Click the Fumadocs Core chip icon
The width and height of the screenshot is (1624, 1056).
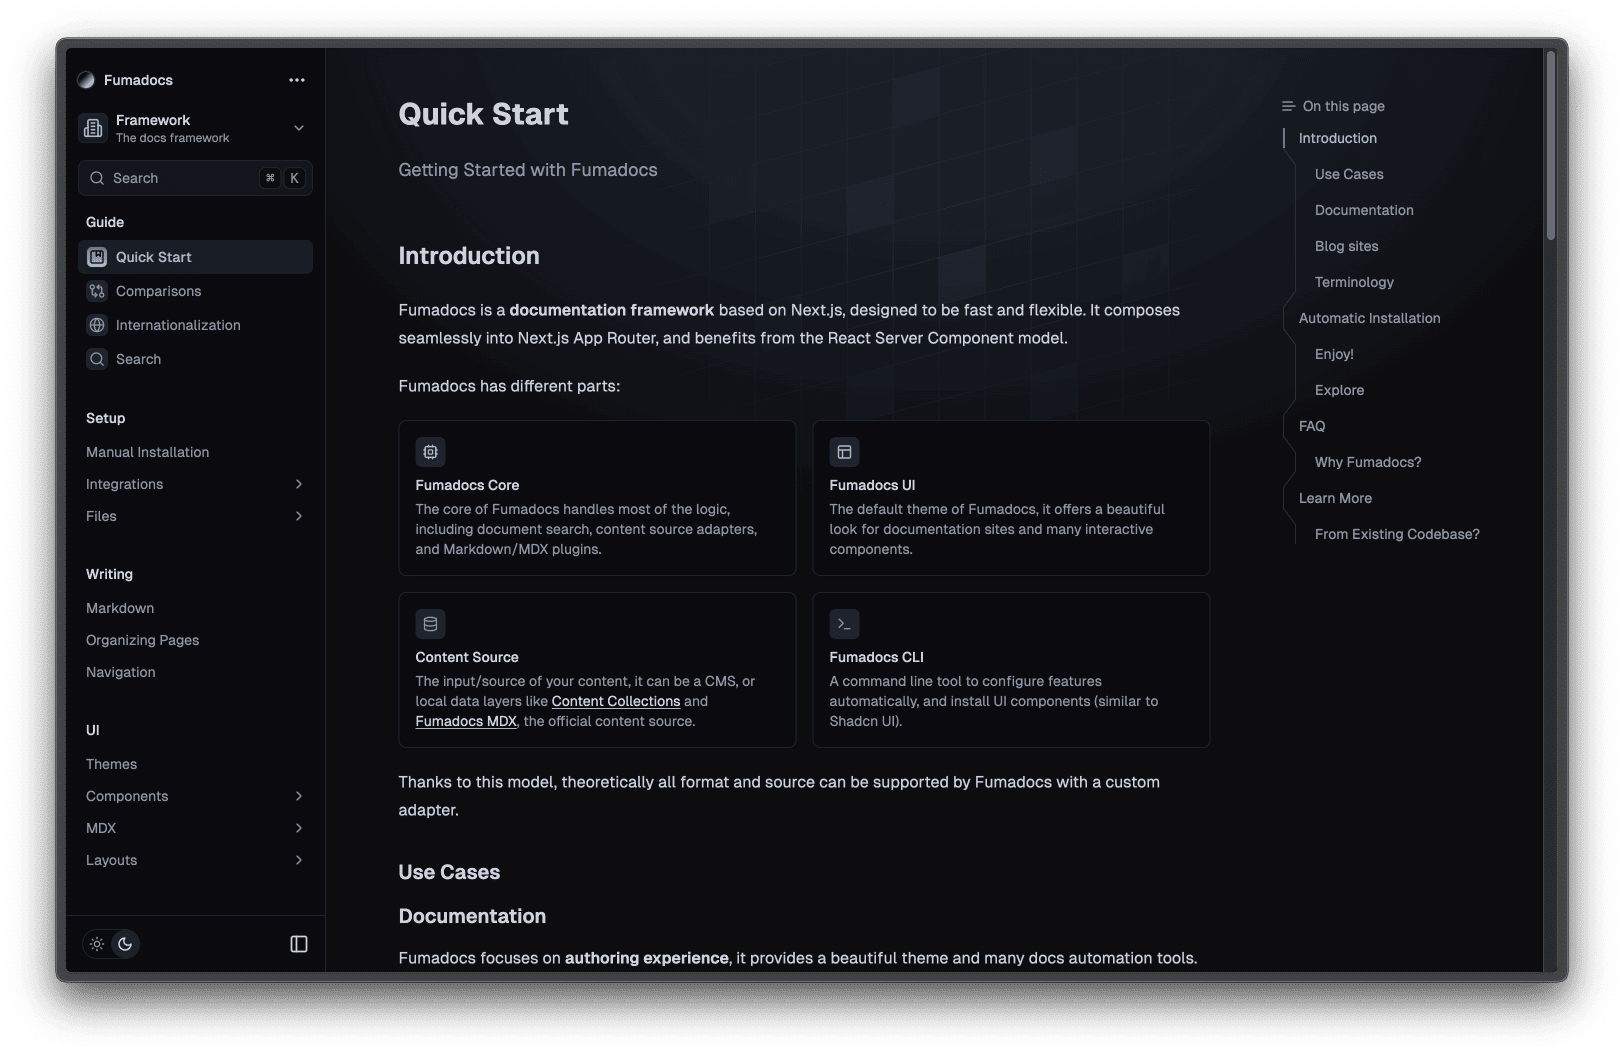430,452
